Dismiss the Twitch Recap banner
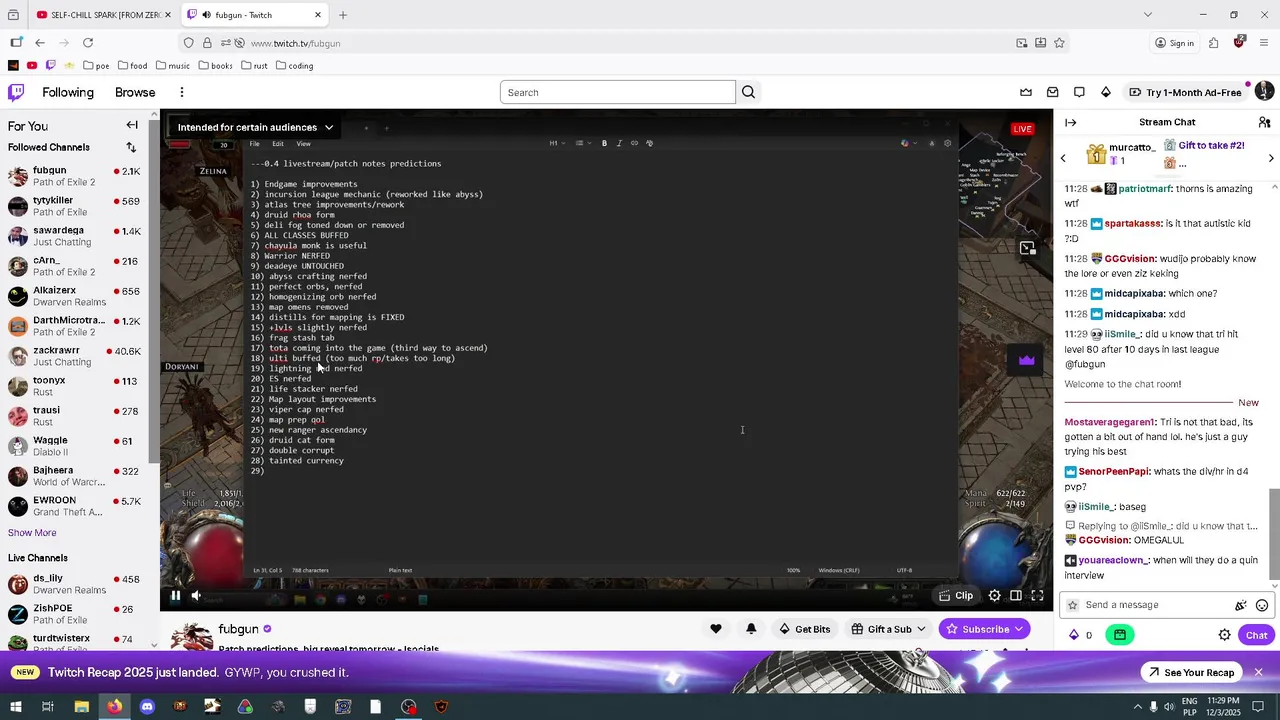The width and height of the screenshot is (1280, 720). tap(1259, 672)
